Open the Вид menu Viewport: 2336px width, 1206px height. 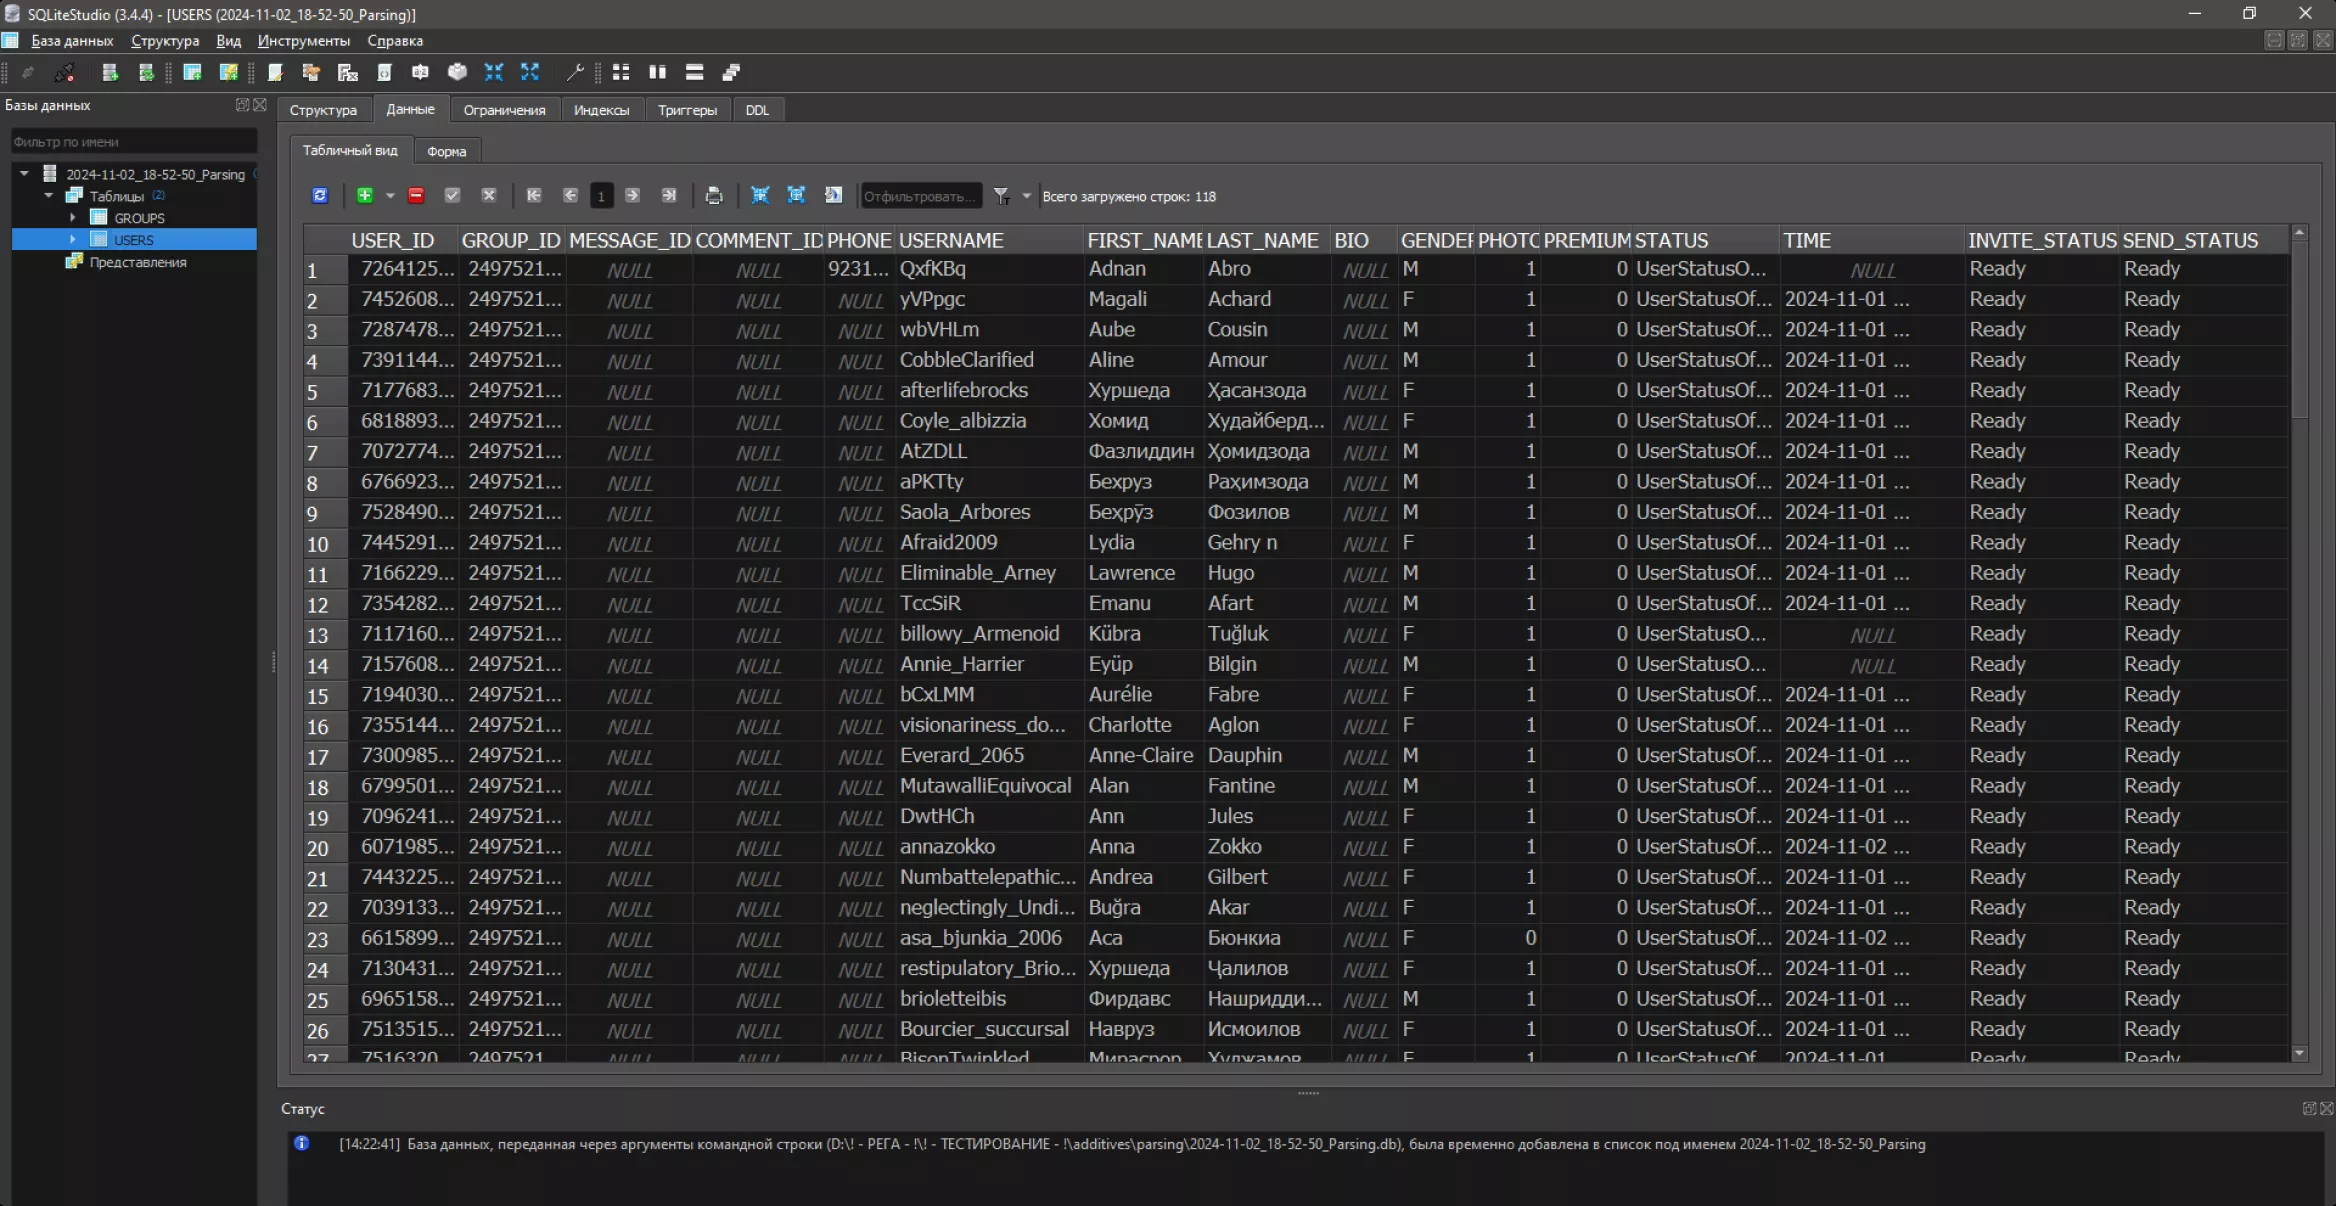tap(228, 41)
